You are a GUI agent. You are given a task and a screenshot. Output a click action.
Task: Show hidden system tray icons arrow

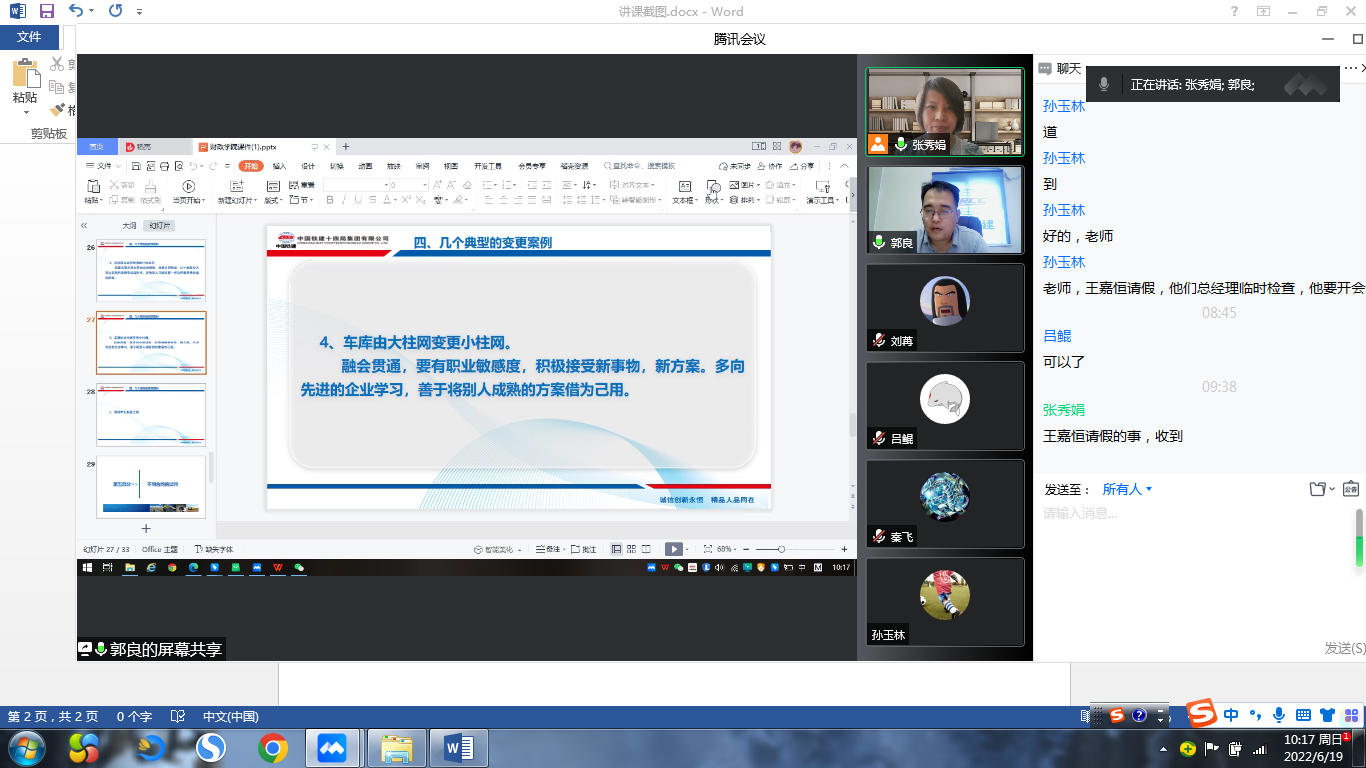click(1164, 748)
